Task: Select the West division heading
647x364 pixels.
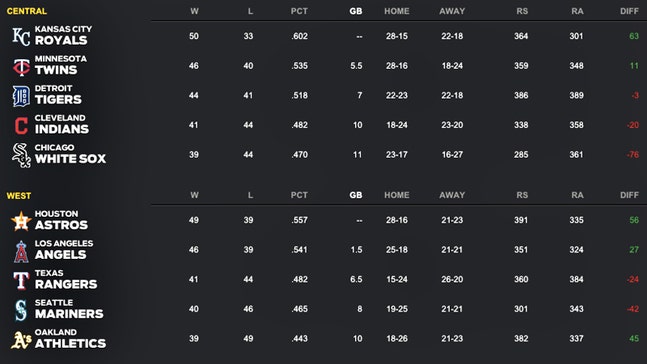Action: coord(19,196)
